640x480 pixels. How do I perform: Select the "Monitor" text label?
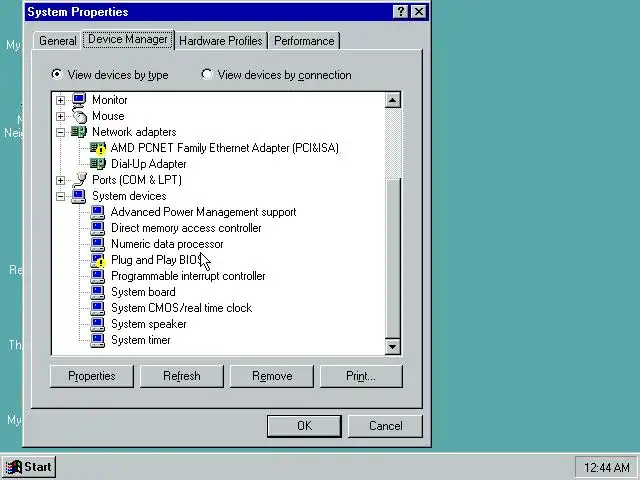[110, 100]
